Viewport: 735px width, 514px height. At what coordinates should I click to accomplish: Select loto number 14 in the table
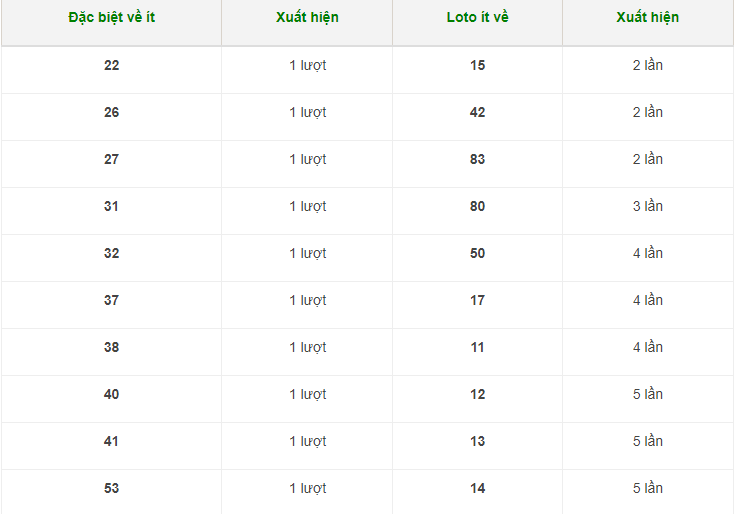click(477, 488)
